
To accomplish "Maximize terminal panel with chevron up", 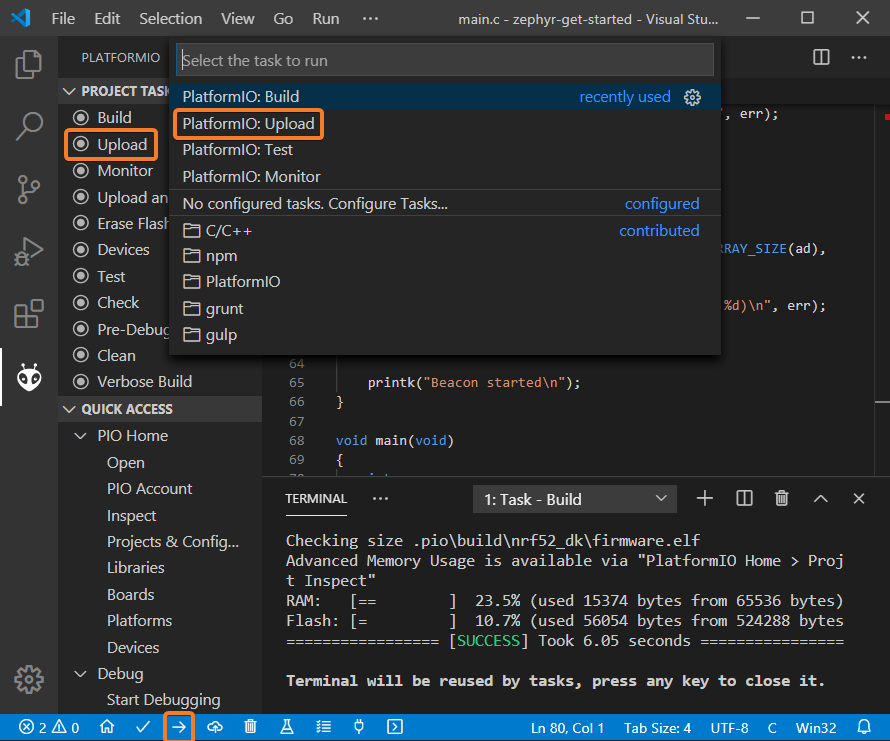I will 820,499.
